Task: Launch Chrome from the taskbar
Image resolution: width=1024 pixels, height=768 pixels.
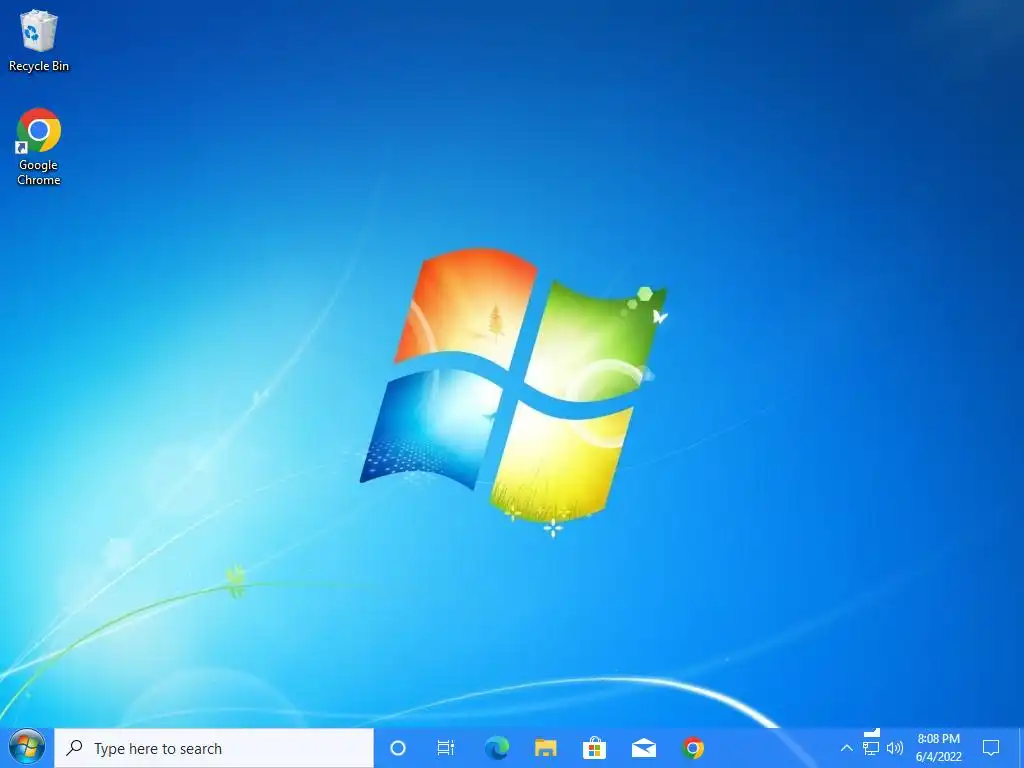Action: [693, 748]
